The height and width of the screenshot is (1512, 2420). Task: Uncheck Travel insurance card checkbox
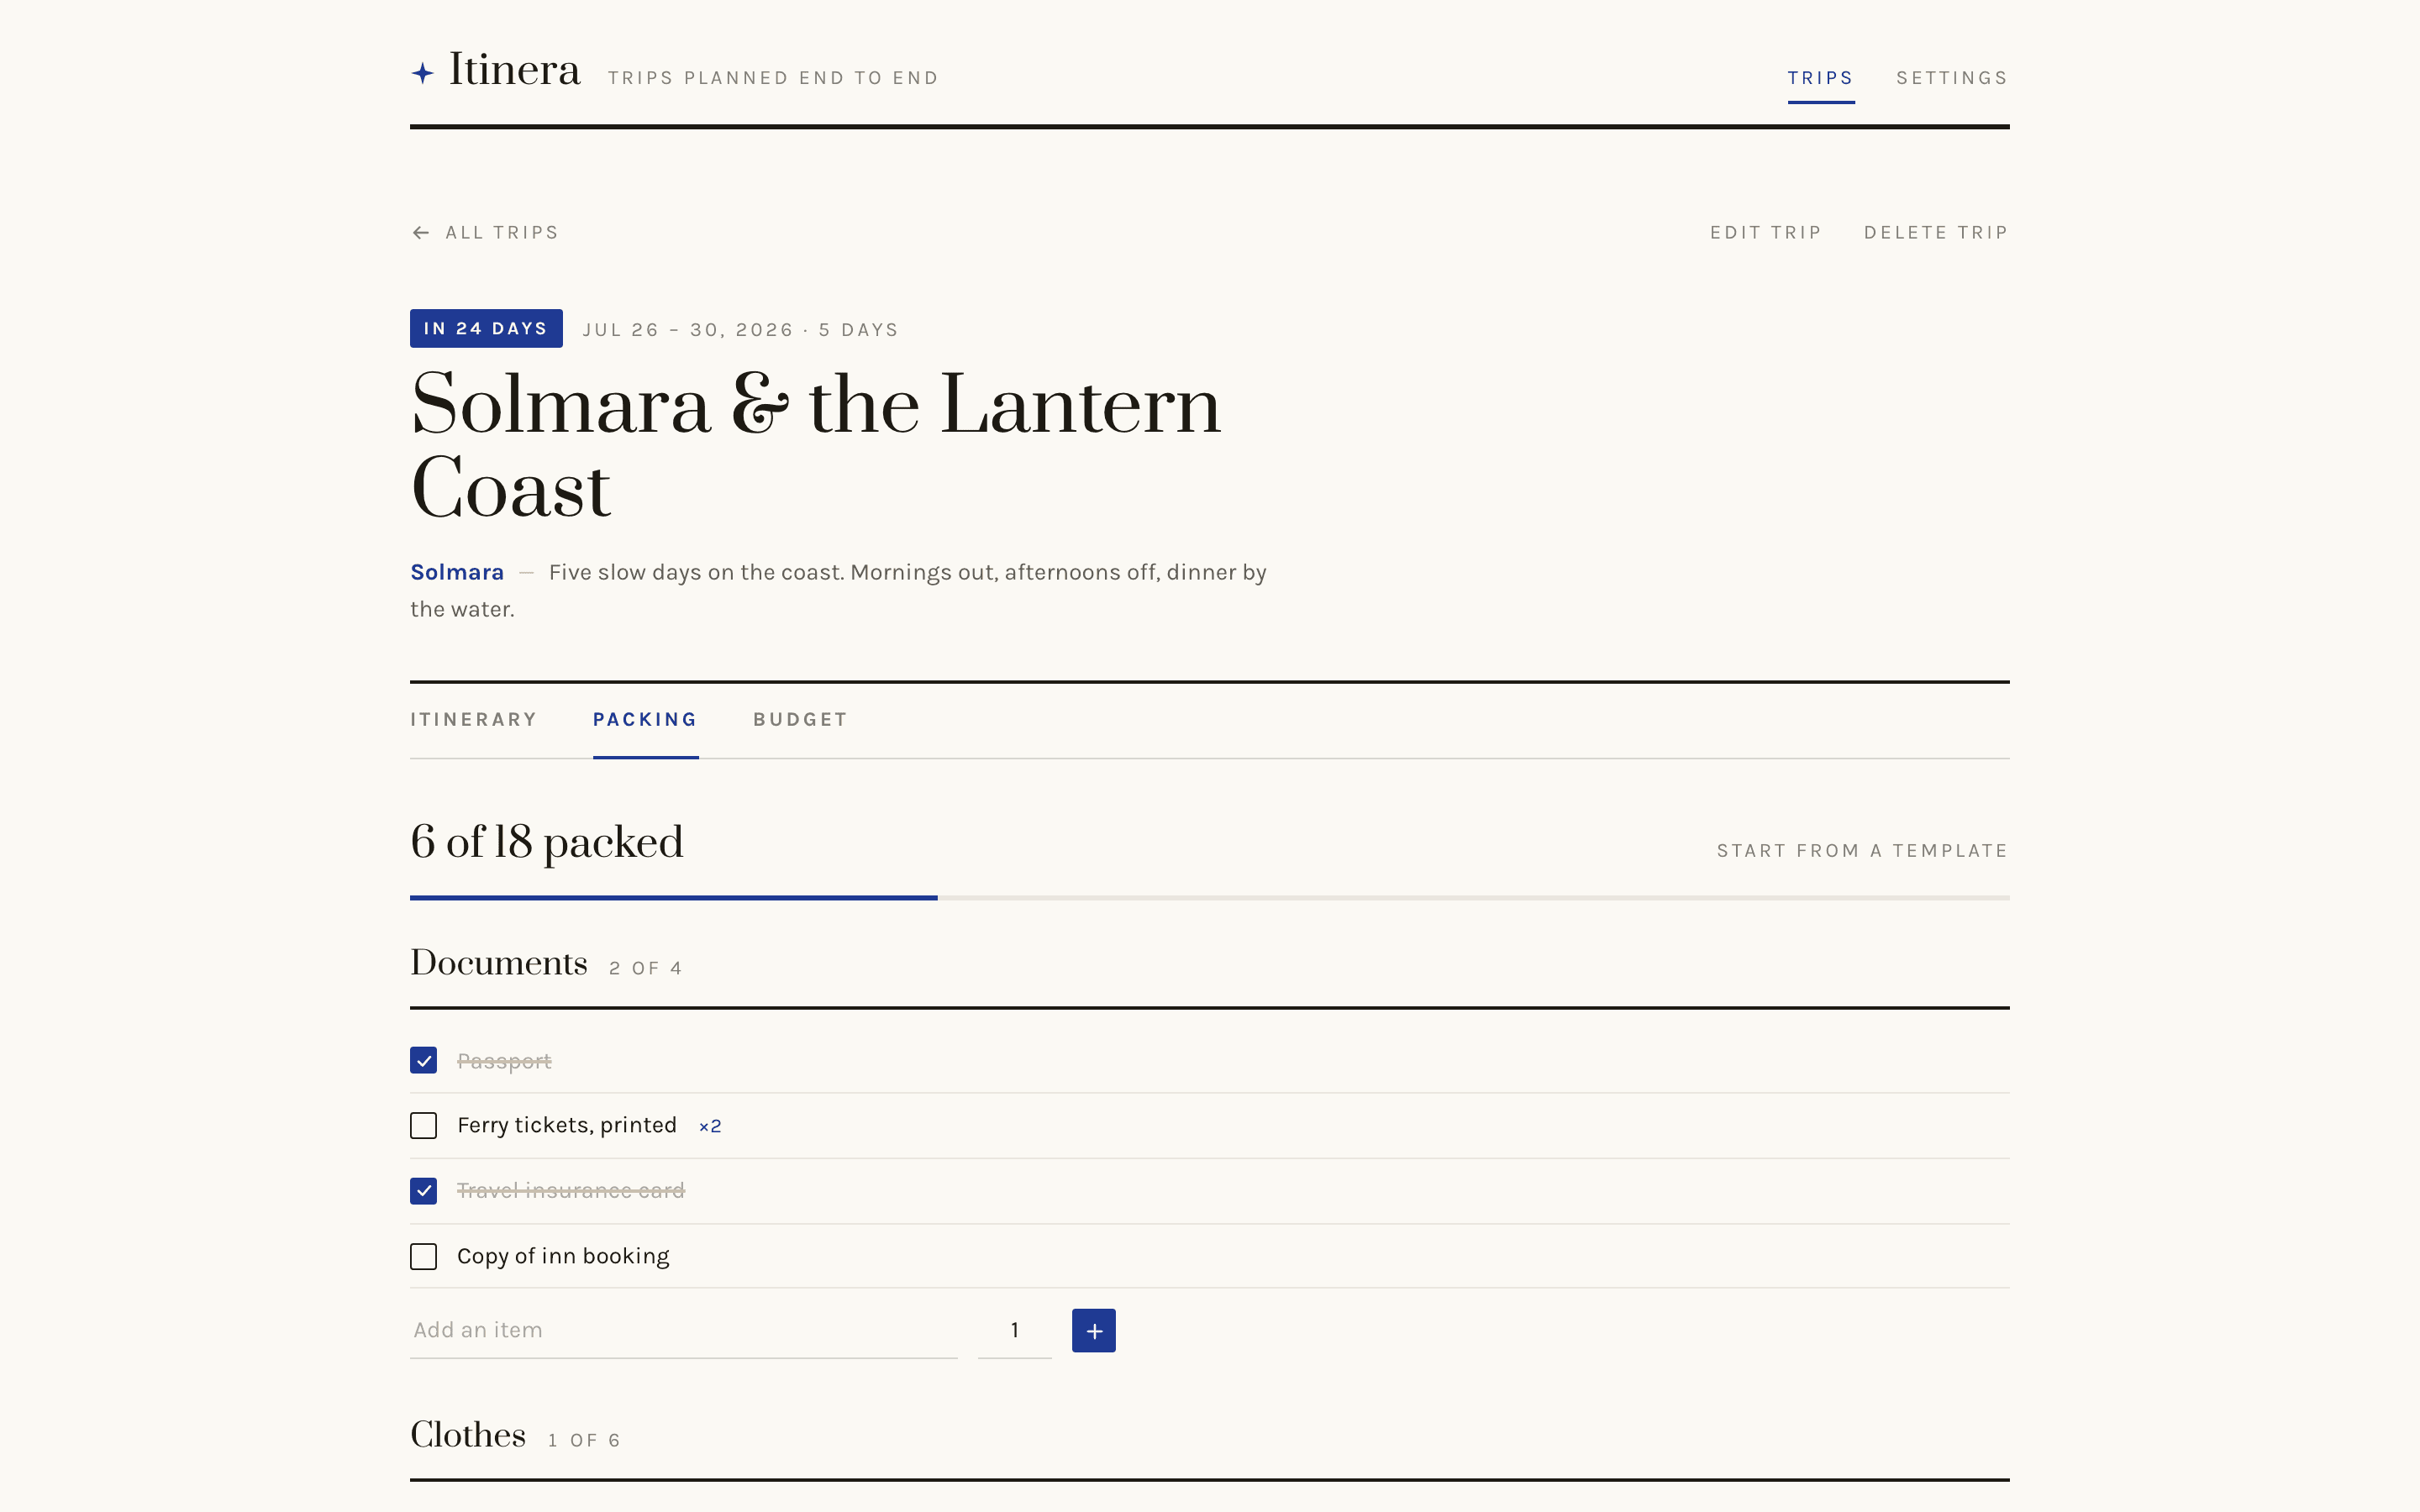[423, 1191]
